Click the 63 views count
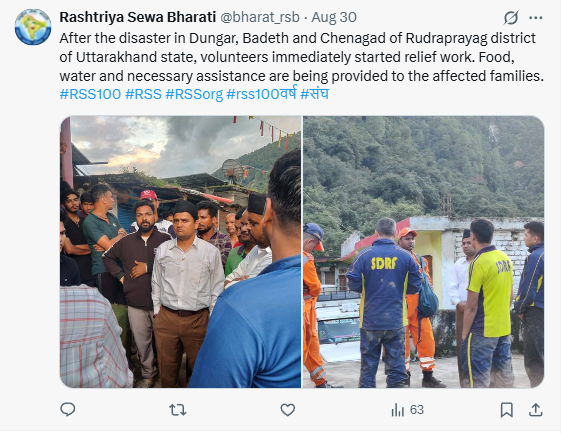The height and width of the screenshot is (433, 562). 417,410
